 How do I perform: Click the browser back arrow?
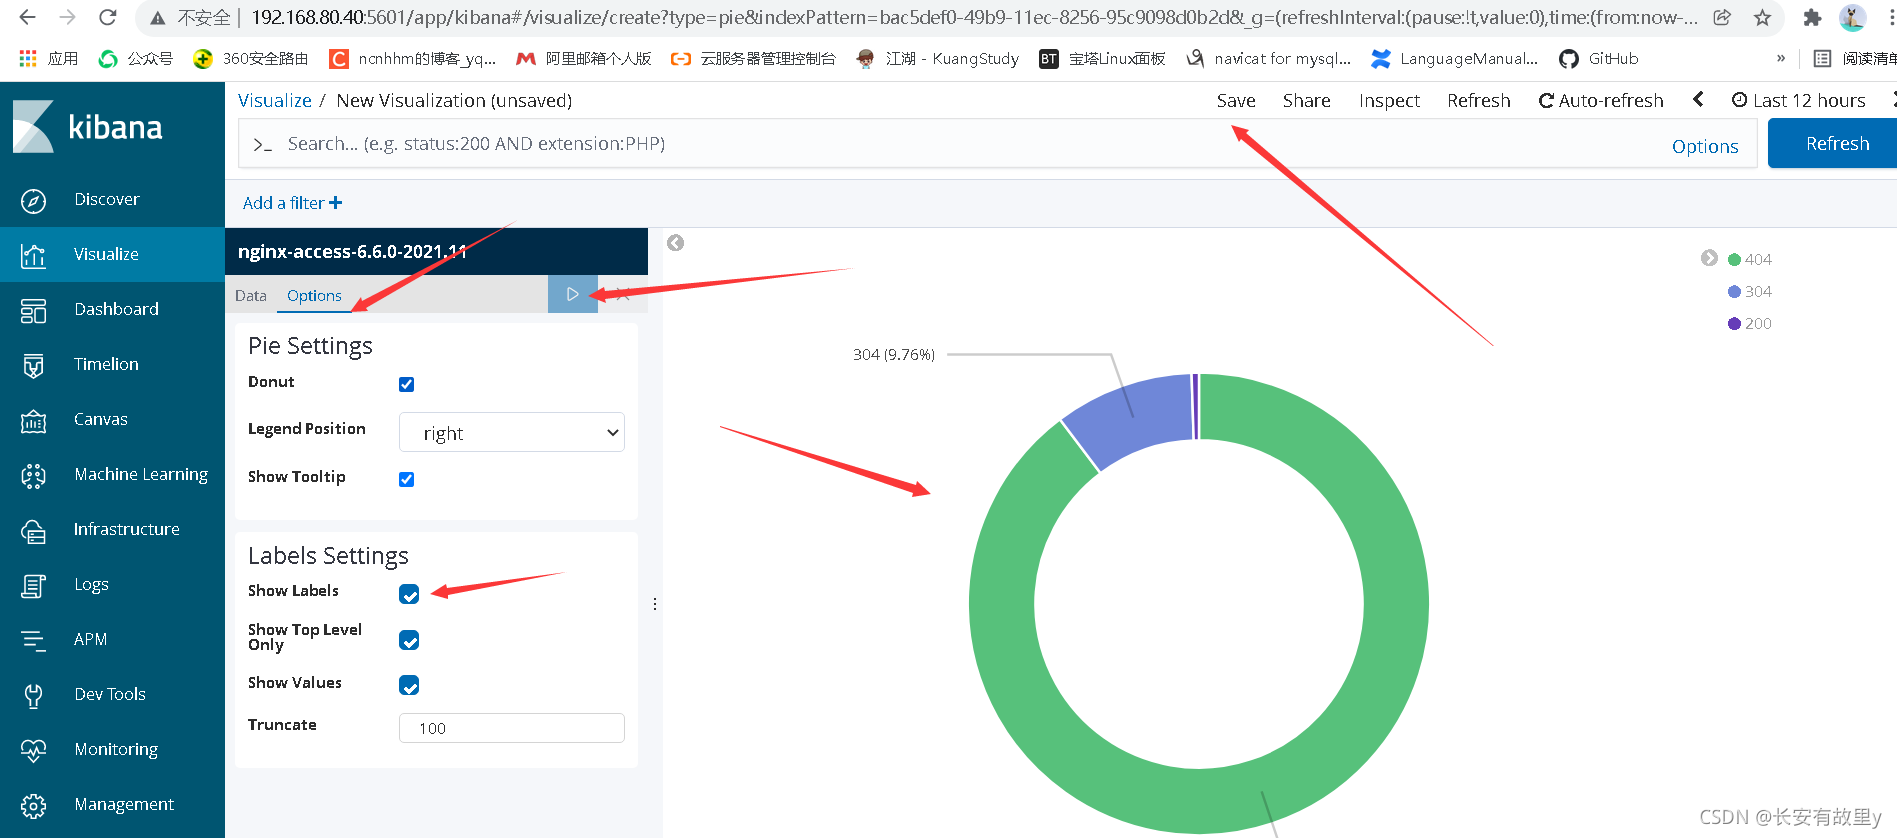point(28,17)
